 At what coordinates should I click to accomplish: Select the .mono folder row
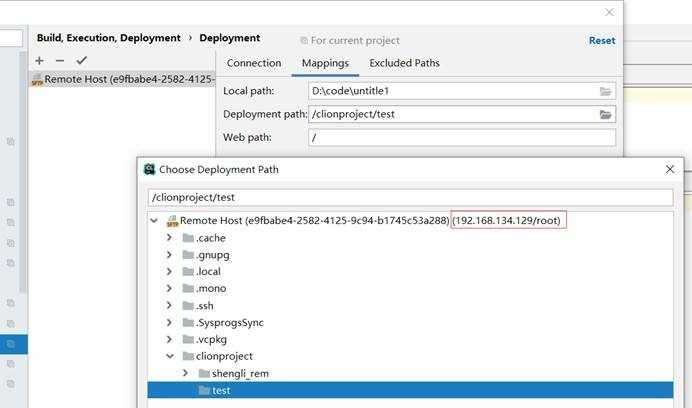coord(410,288)
